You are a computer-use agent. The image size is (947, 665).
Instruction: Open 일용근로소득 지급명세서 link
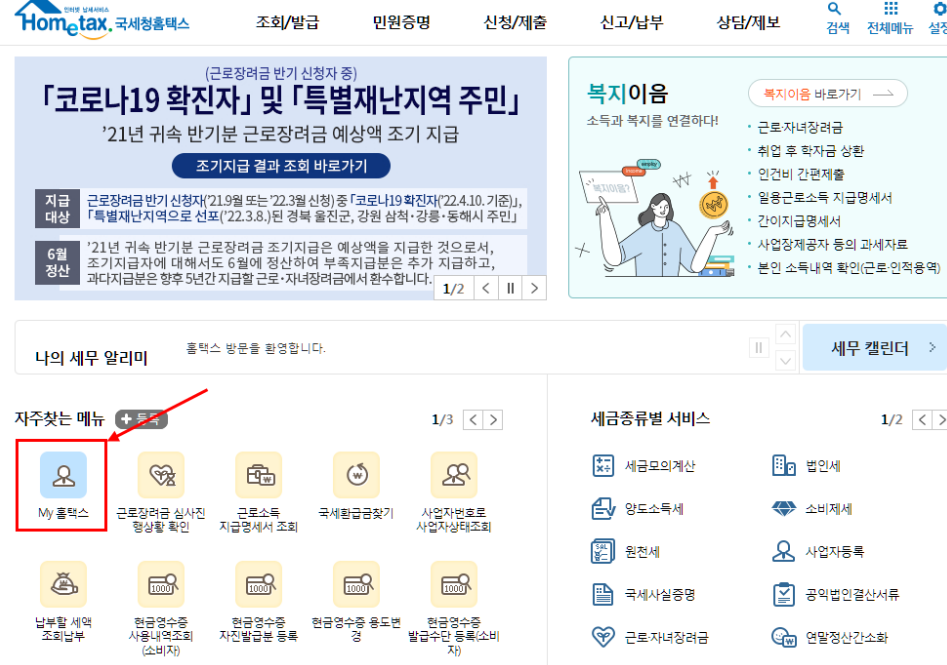click(x=824, y=198)
